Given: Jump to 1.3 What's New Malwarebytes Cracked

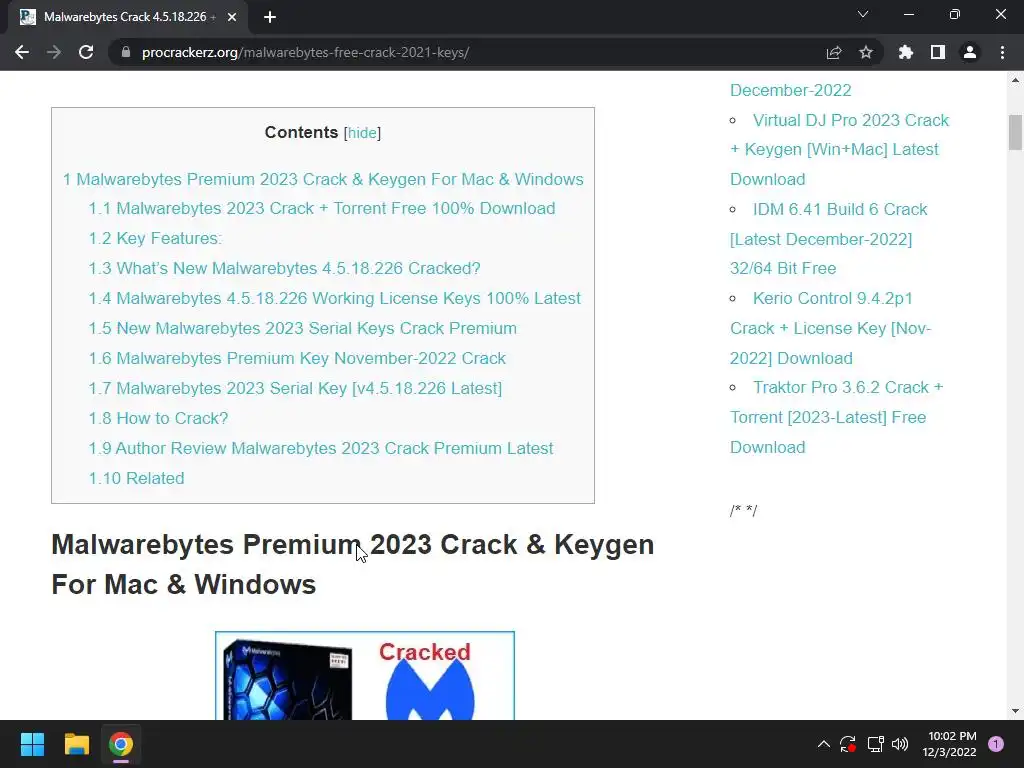Looking at the screenshot, I should [x=284, y=268].
